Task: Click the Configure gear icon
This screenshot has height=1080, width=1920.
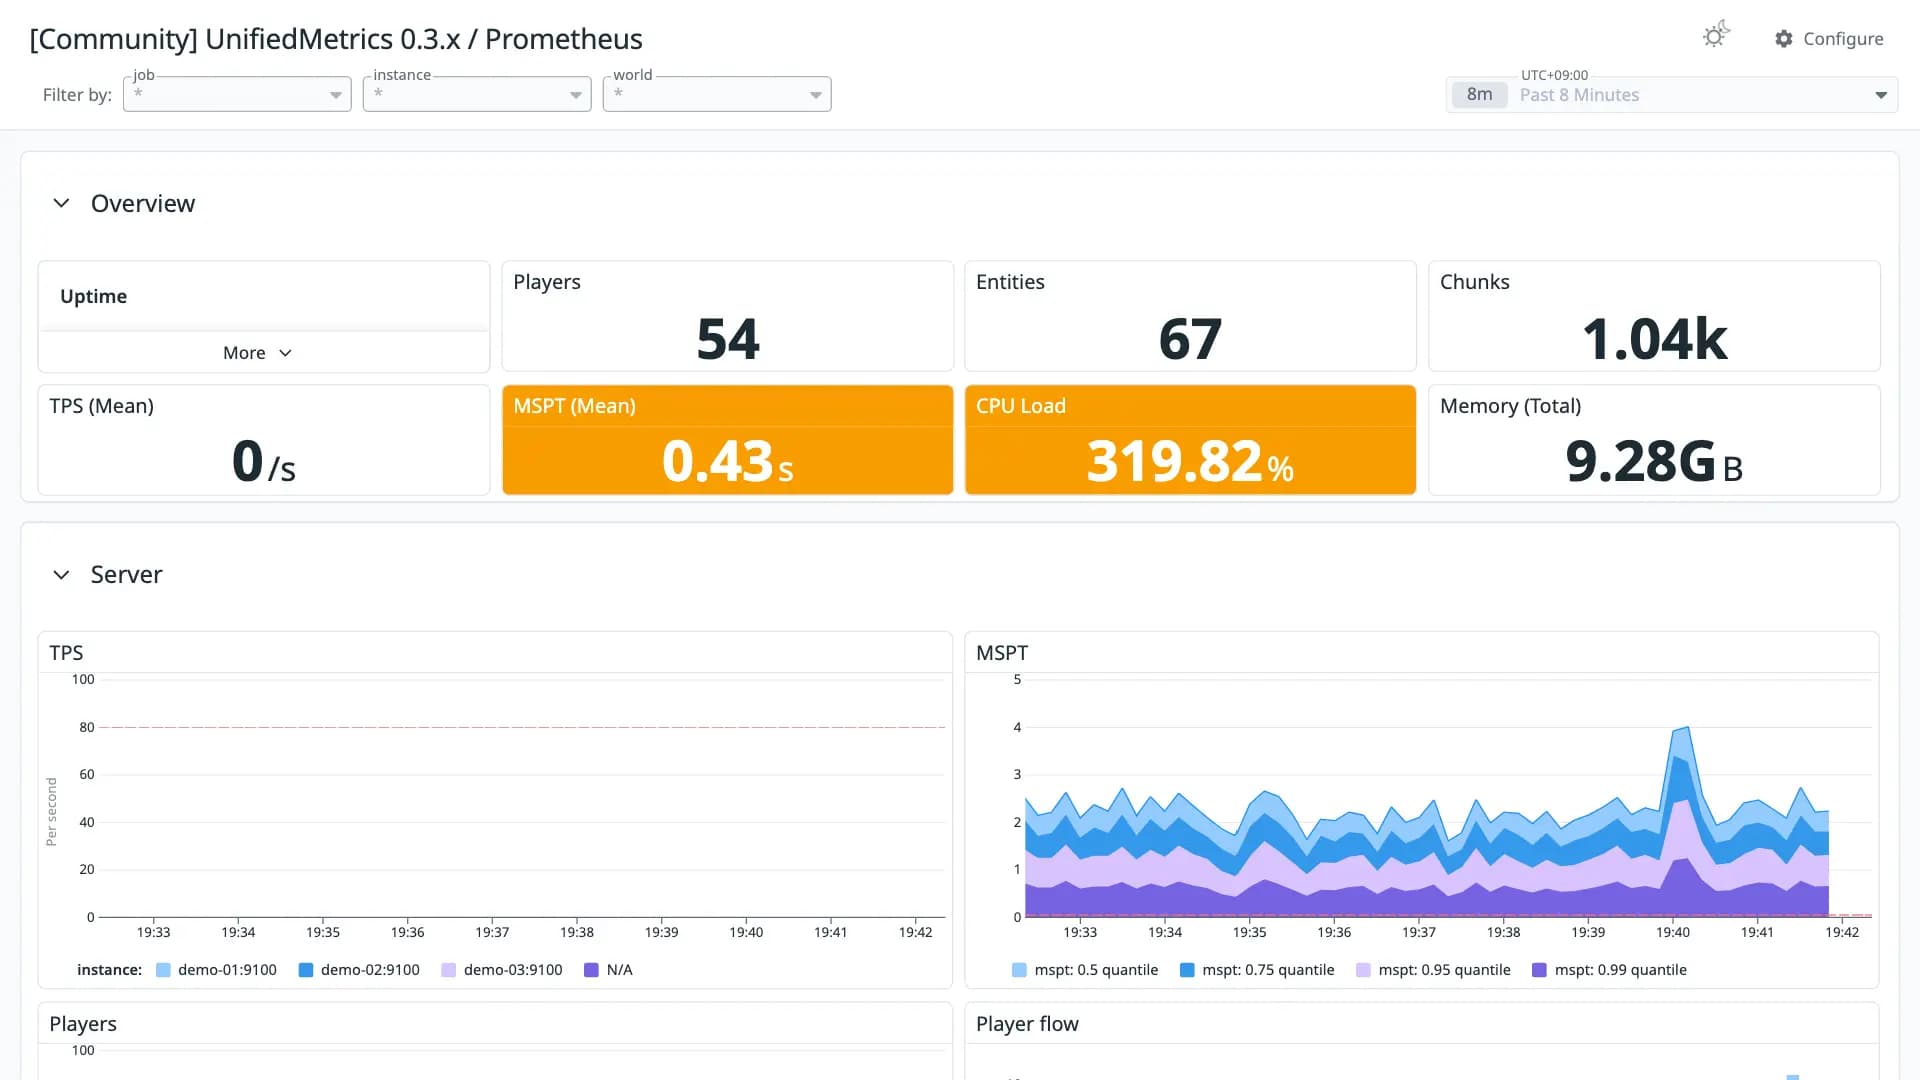Action: click(1784, 38)
